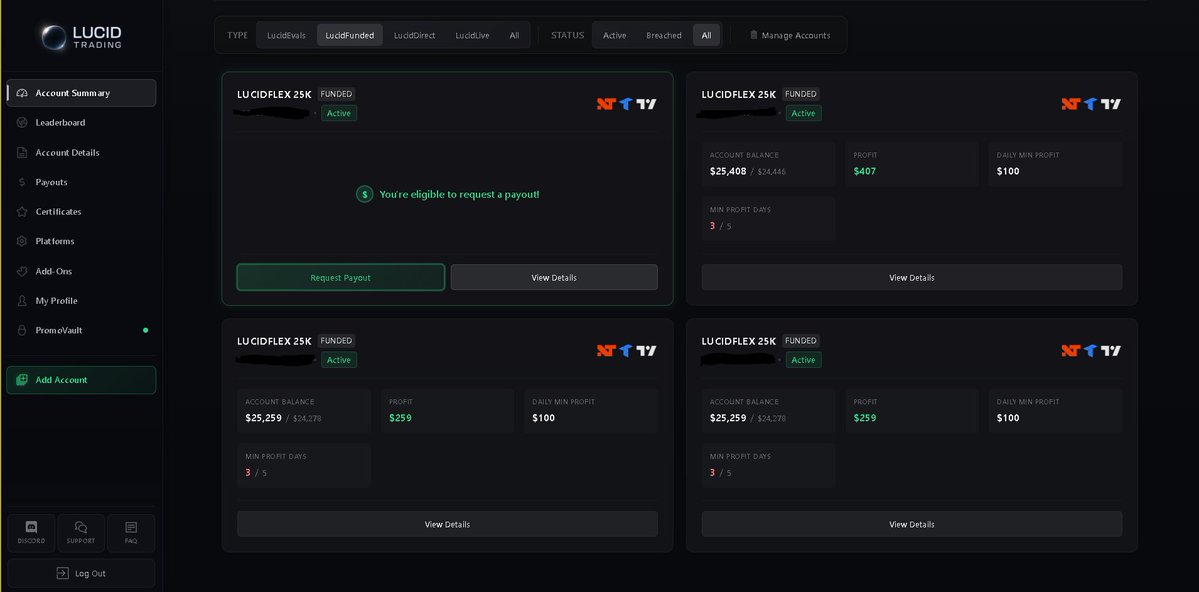1199x592 pixels.
Task: Open TradingView from the top account card
Action: [x=648, y=103]
